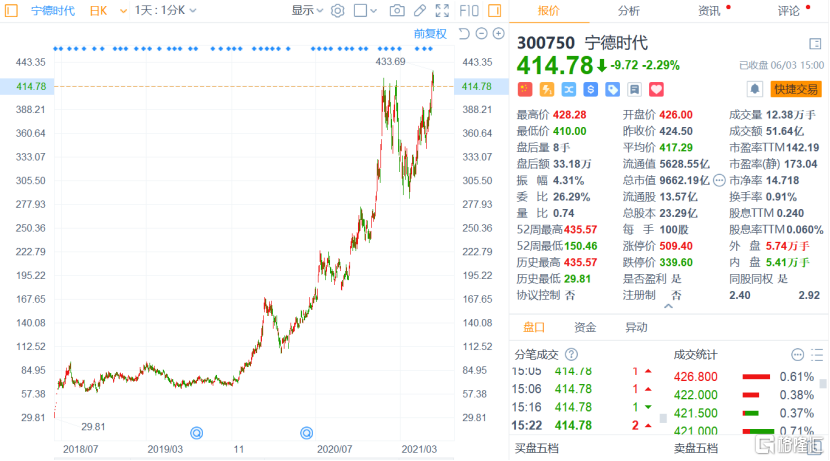Viewport: 830px width, 461px height.
Task: Click the blue shuffle arrows icon
Action: pos(569,89)
